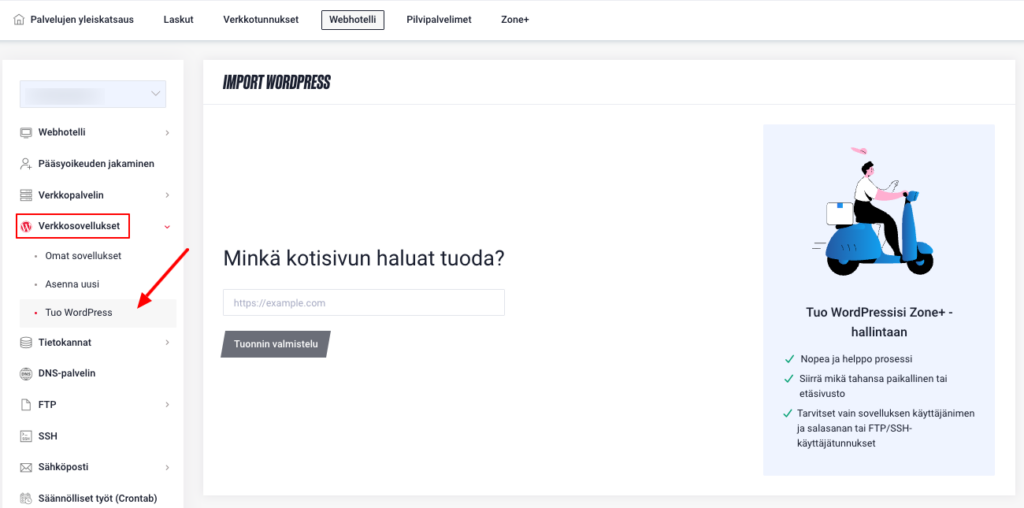Image resolution: width=1024 pixels, height=508 pixels.
Task: Click the Sähköposti envelope icon
Action: pyautogui.click(x=26, y=467)
